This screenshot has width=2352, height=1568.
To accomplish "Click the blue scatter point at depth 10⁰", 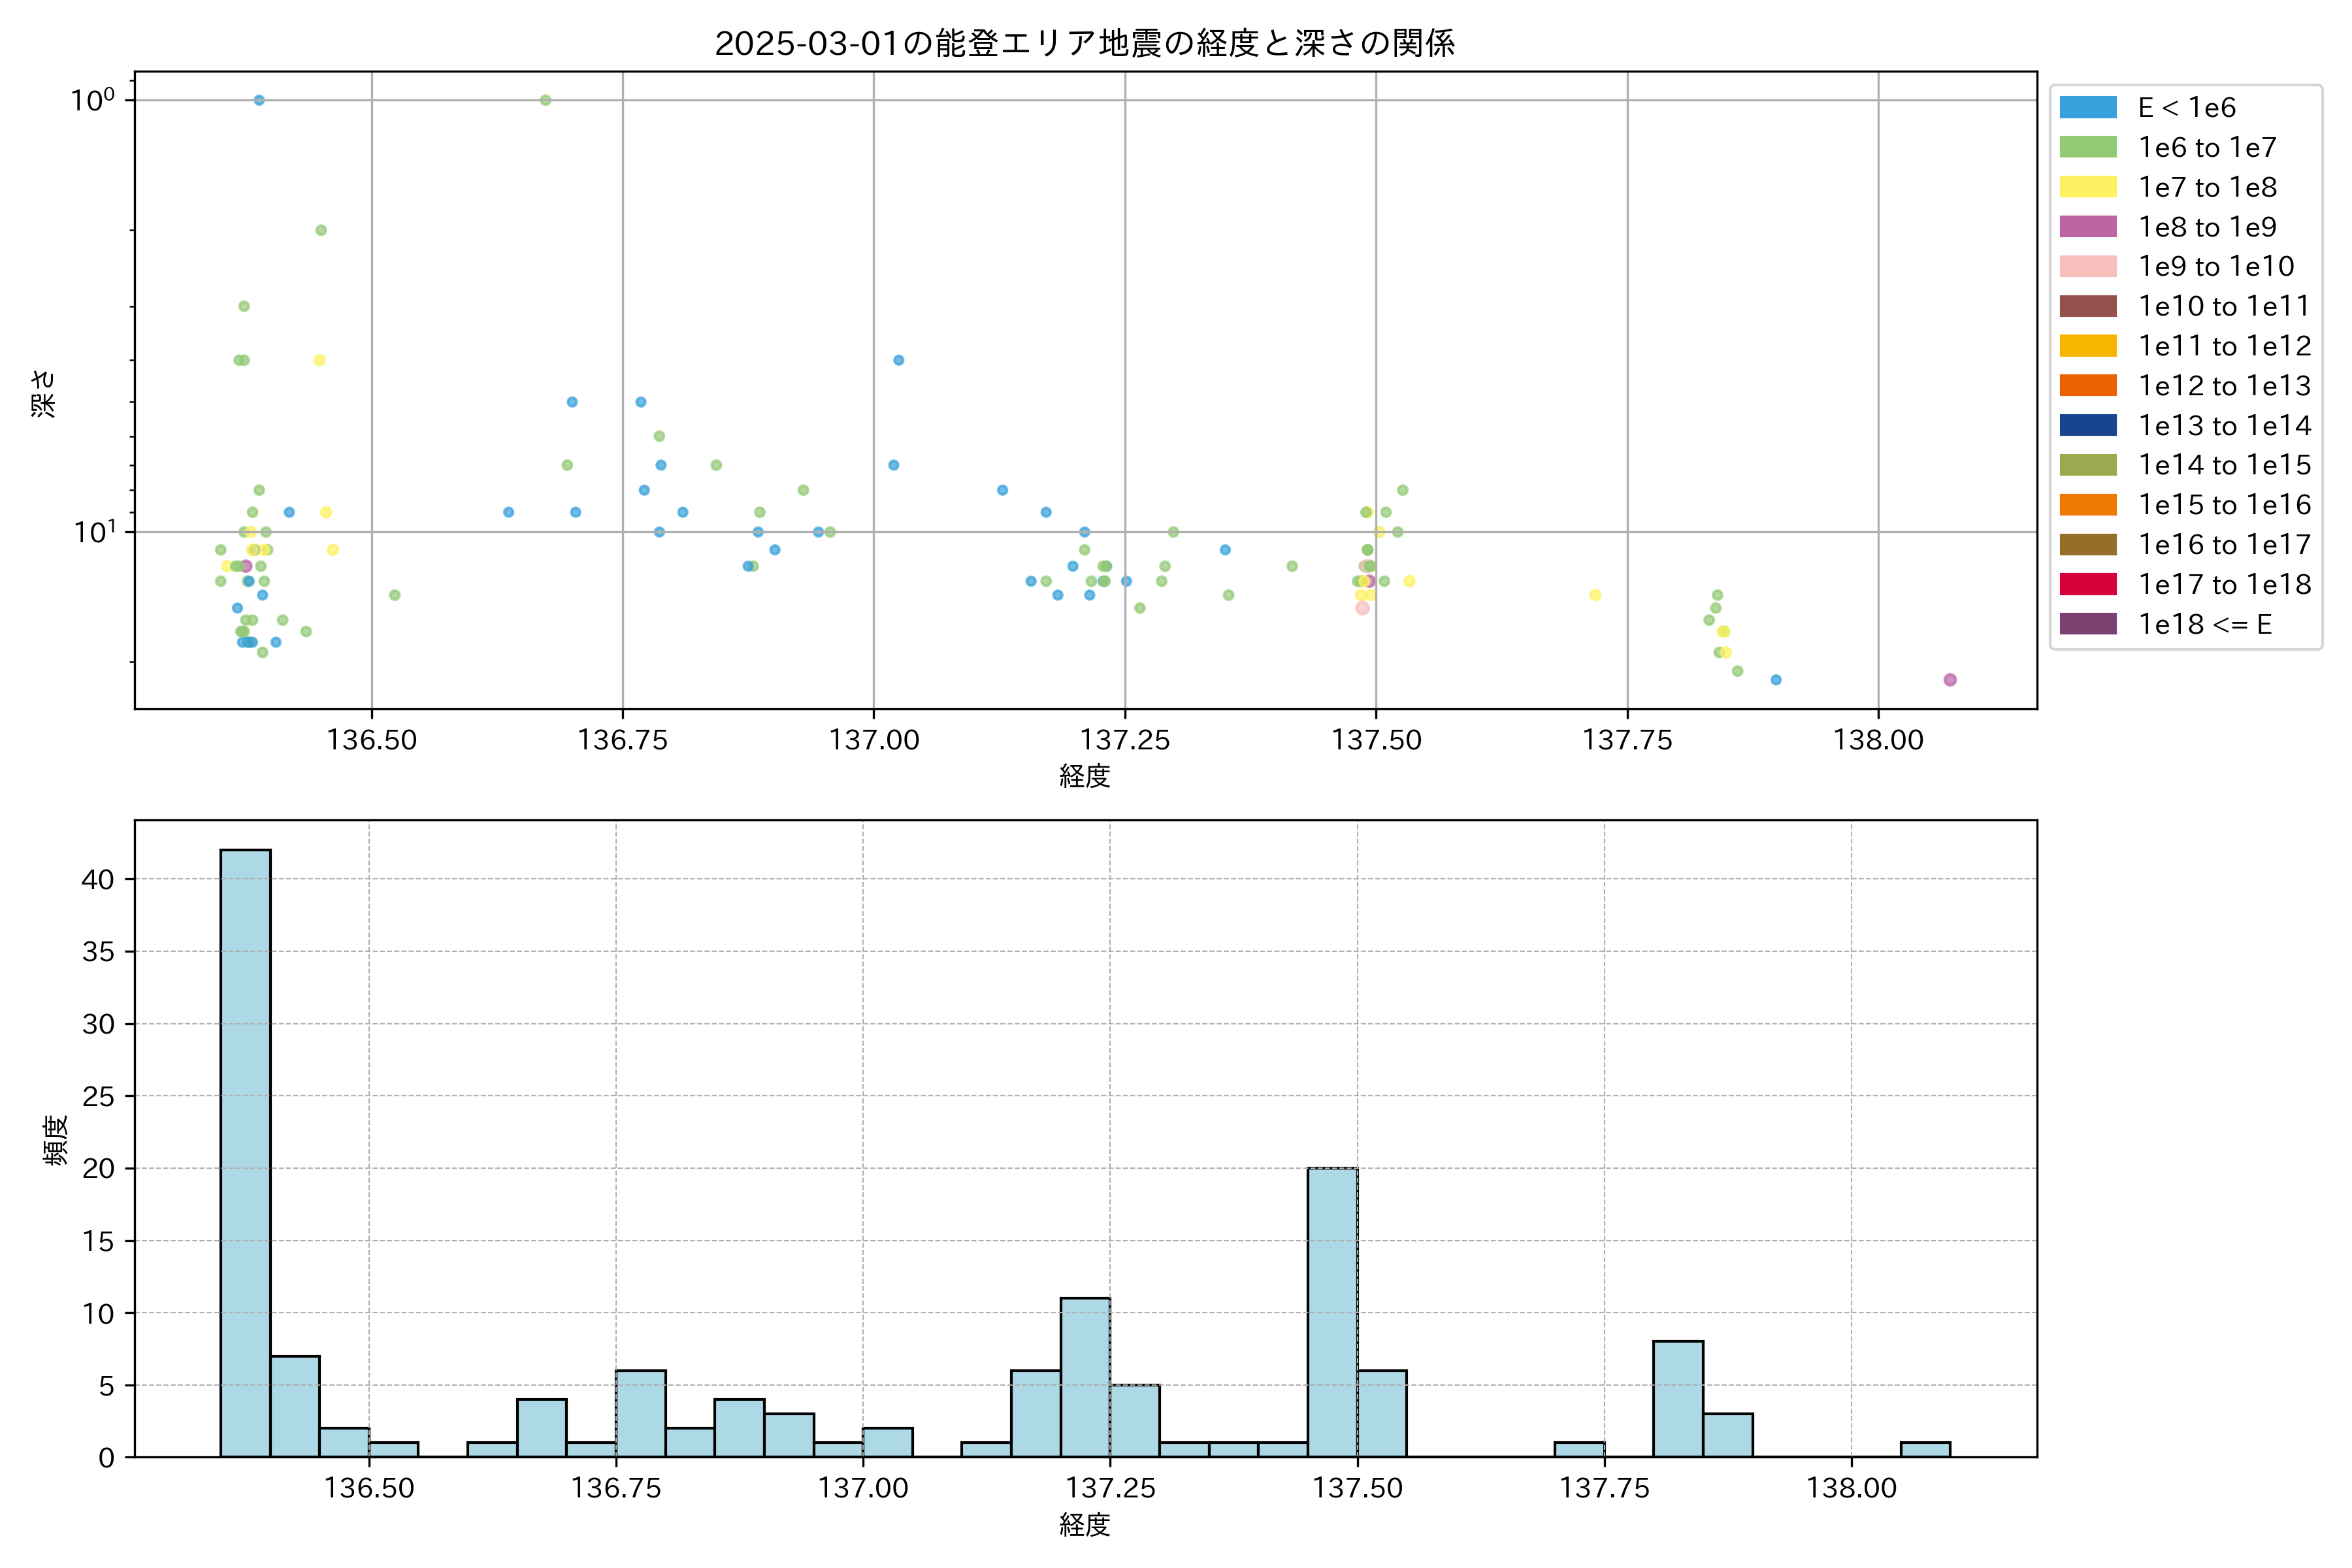I will pyautogui.click(x=259, y=100).
